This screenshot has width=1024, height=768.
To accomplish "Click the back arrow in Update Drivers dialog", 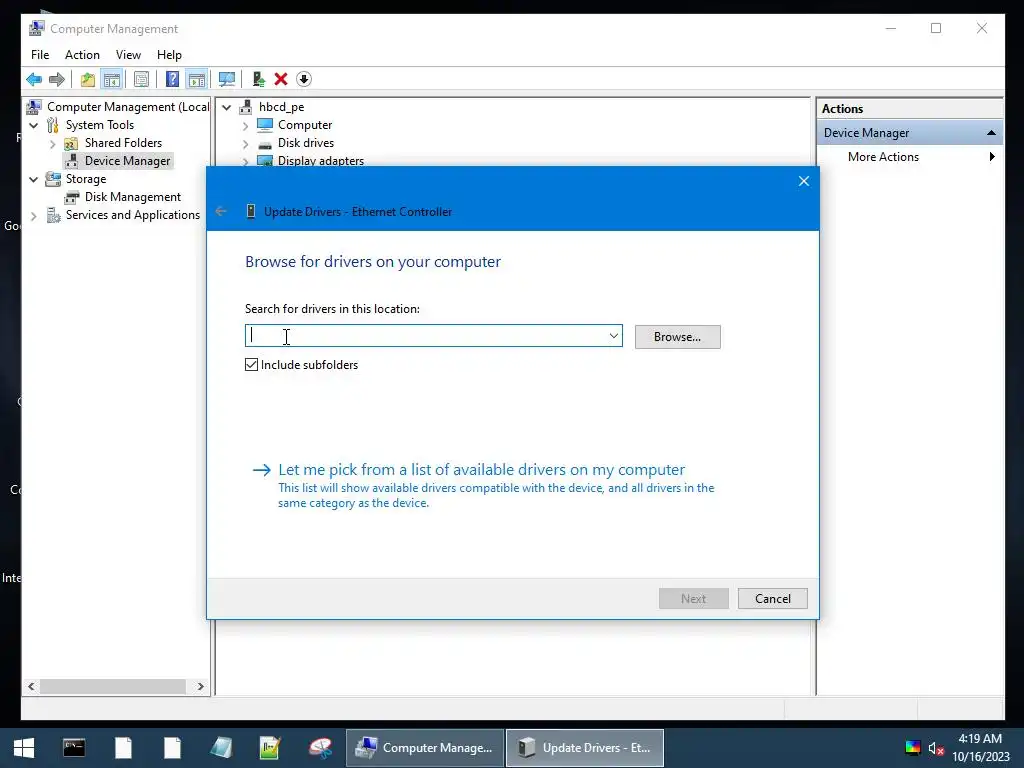I will pos(221,211).
